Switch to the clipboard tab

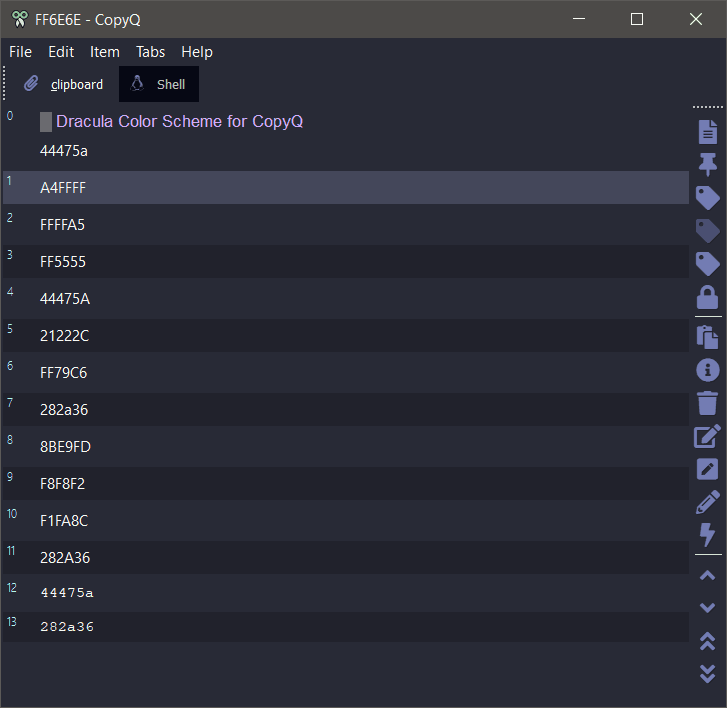click(64, 84)
